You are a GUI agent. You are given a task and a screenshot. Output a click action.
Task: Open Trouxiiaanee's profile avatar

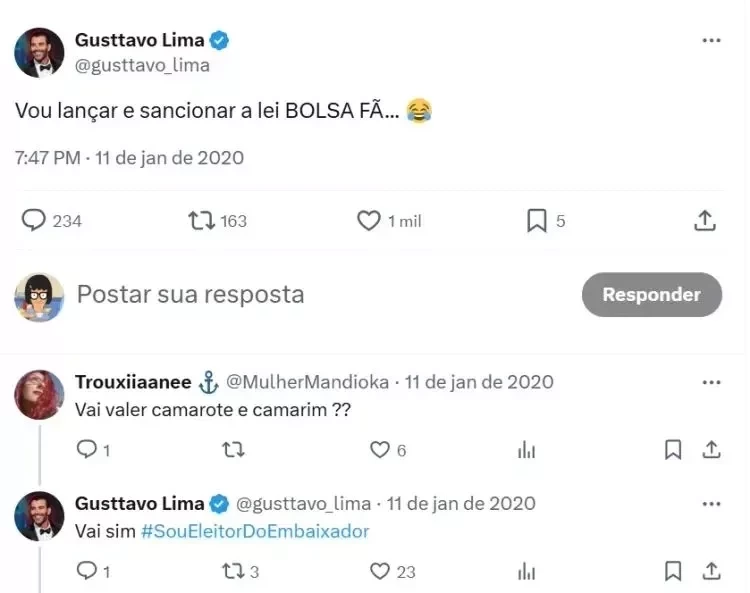[39, 396]
